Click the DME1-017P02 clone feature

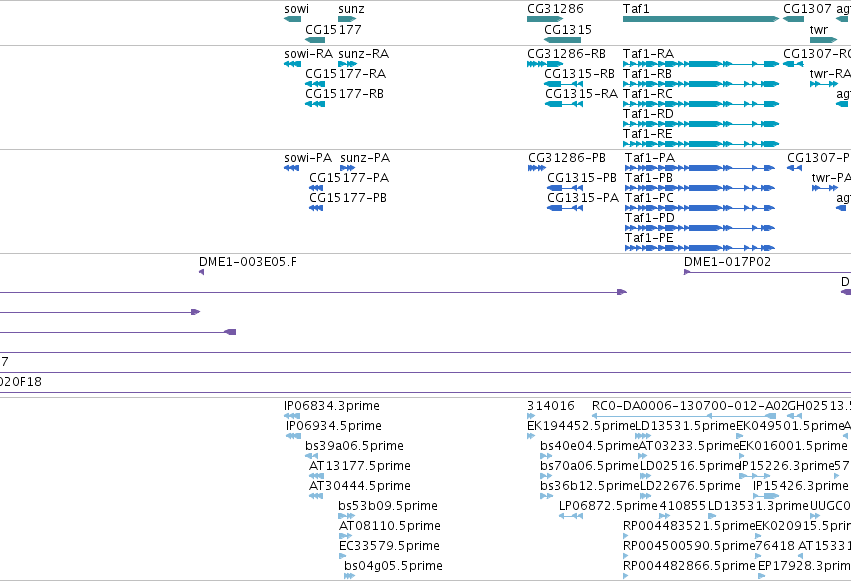click(x=767, y=272)
